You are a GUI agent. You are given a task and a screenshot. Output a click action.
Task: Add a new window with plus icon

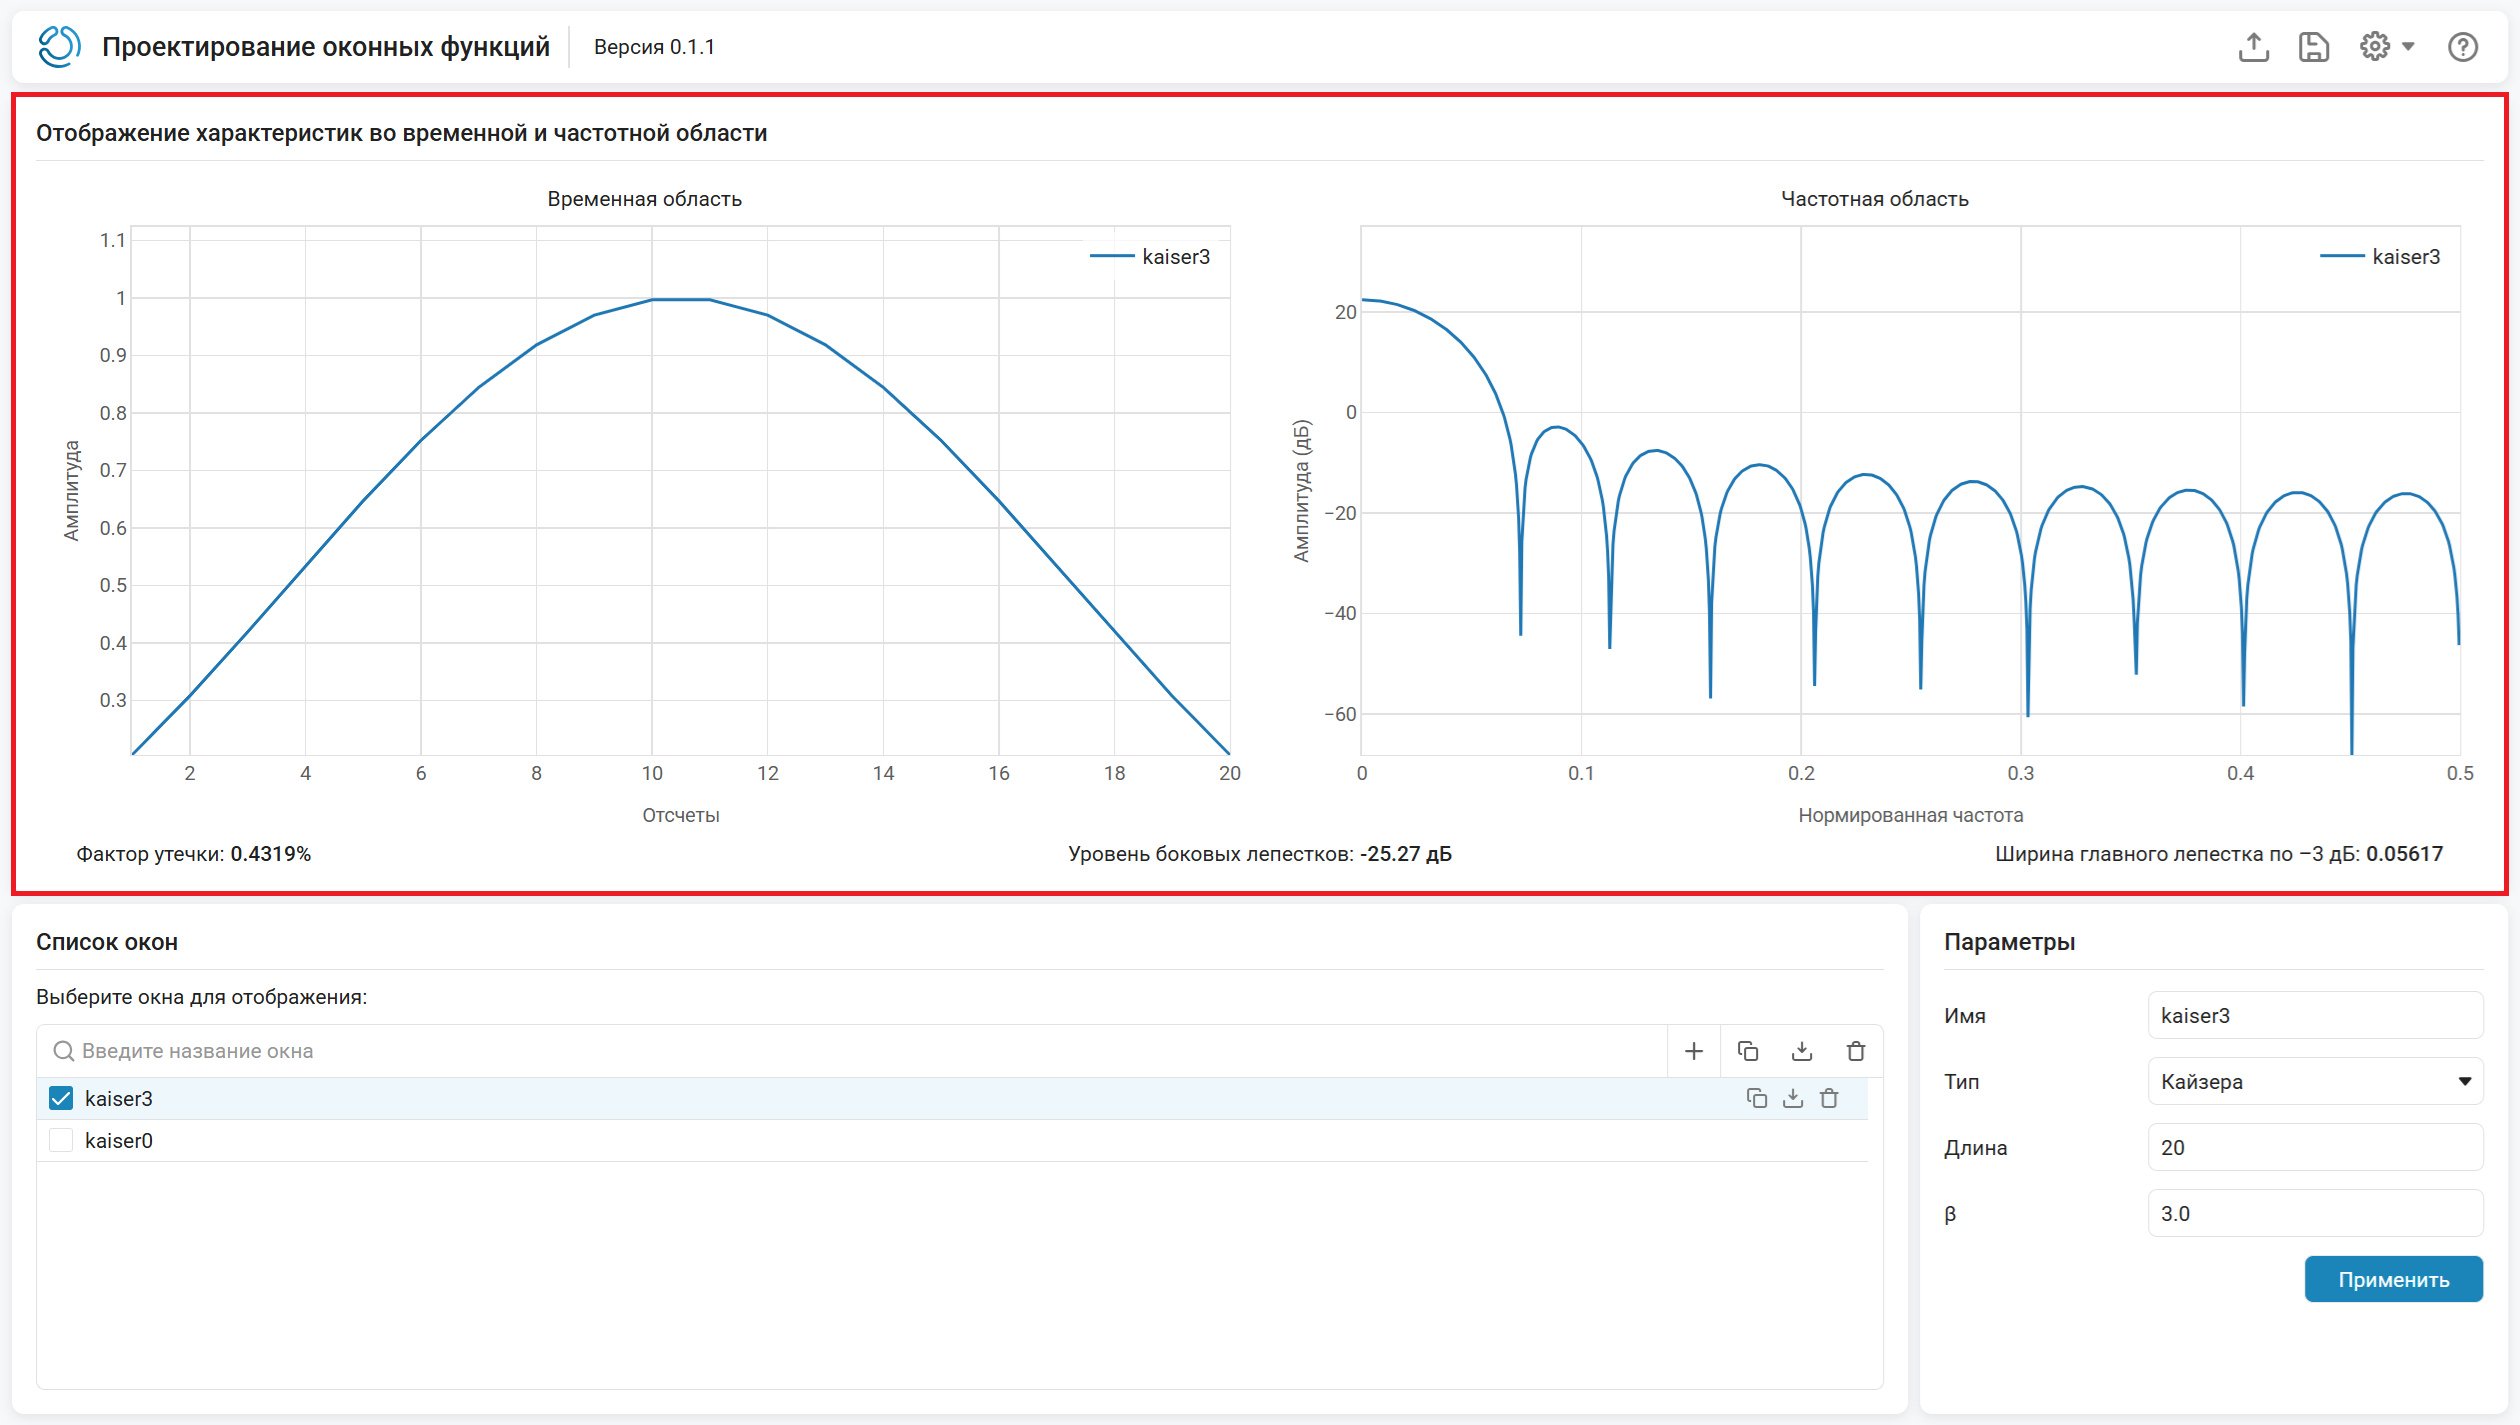(x=1694, y=1051)
